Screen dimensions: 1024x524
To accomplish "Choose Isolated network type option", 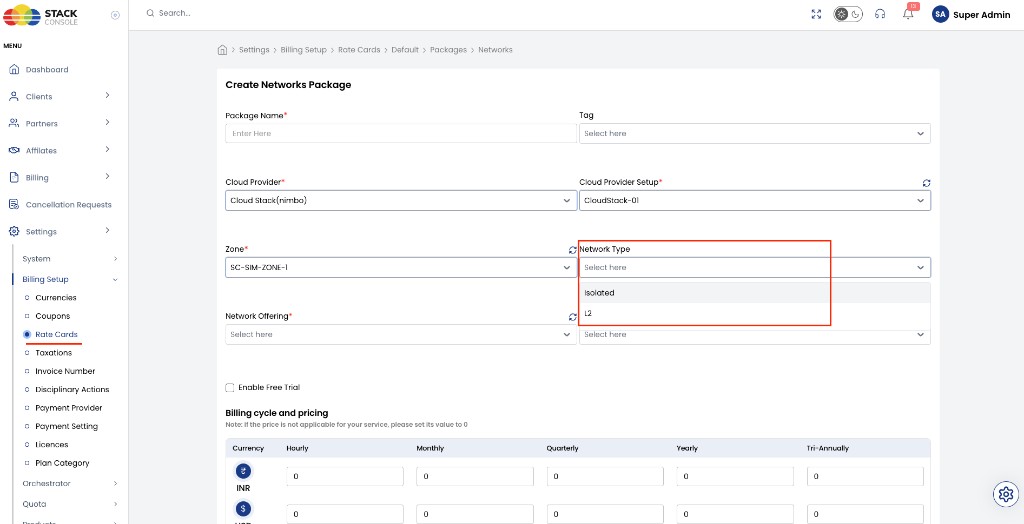I will pyautogui.click(x=755, y=293).
